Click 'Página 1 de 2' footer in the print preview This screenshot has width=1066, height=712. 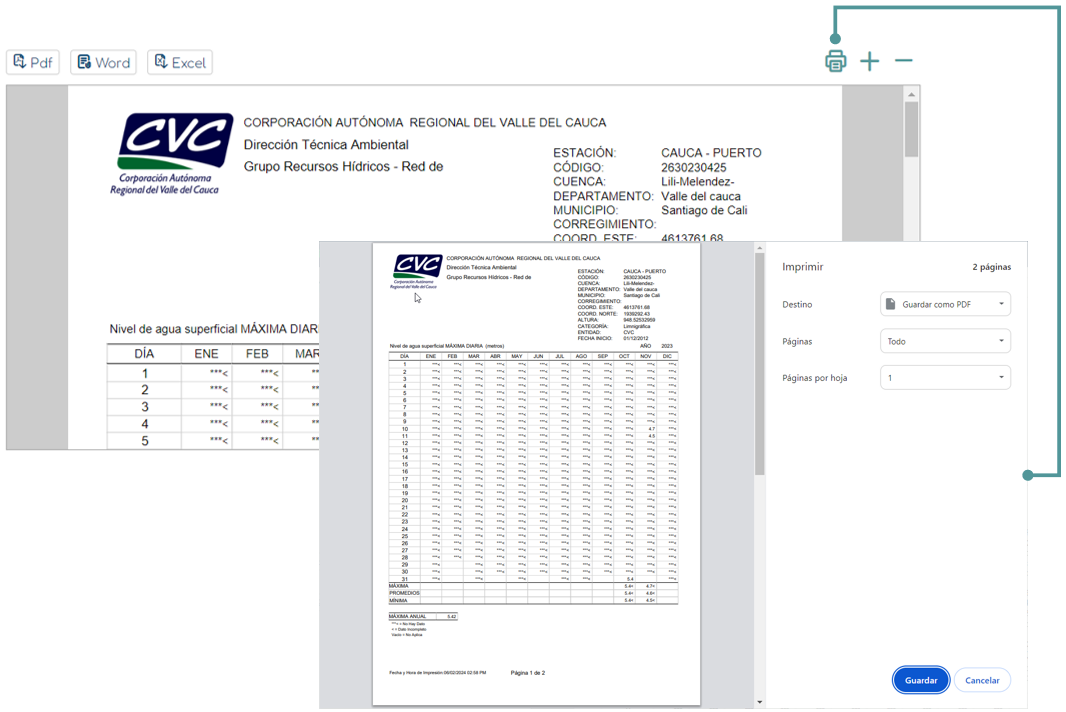[528, 673]
